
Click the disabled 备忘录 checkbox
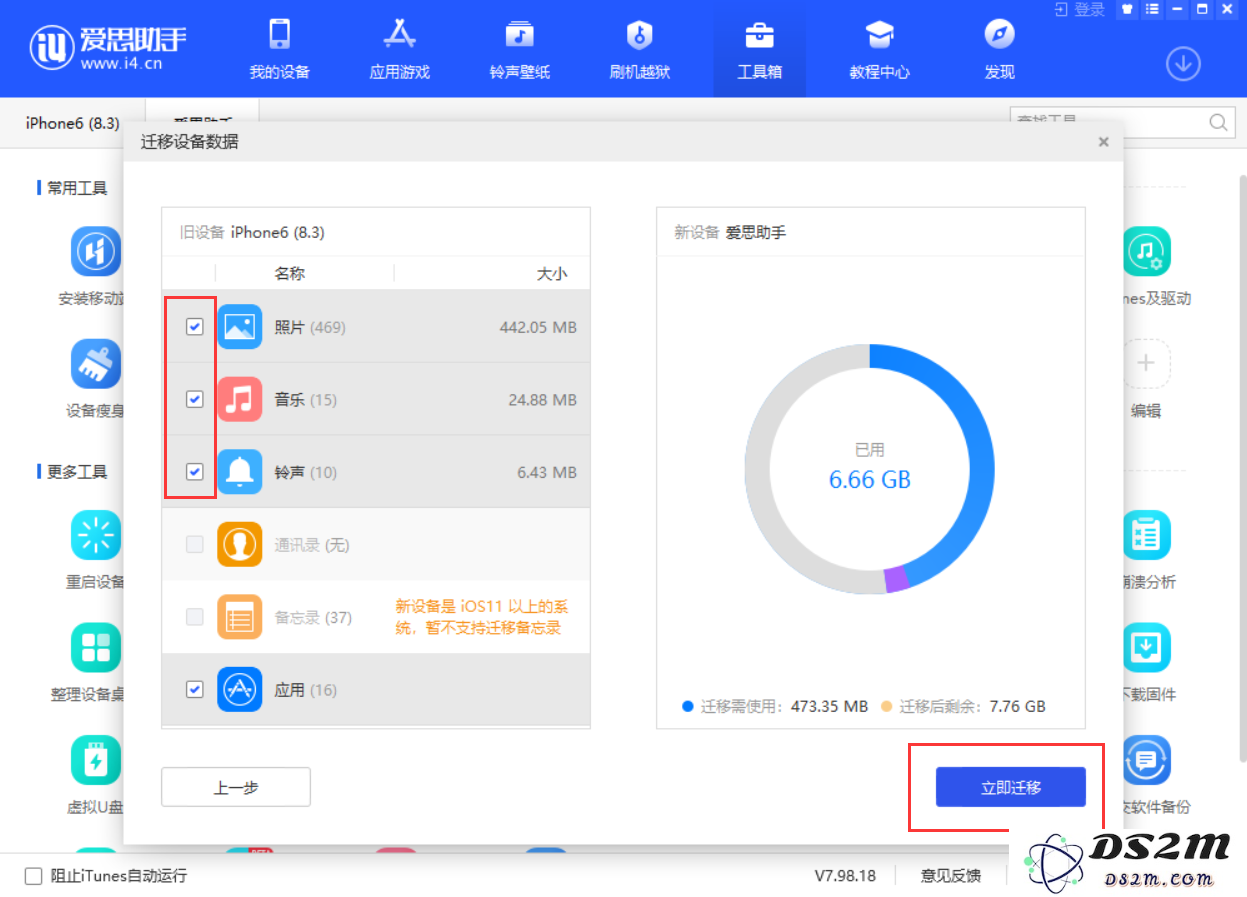[x=195, y=617]
